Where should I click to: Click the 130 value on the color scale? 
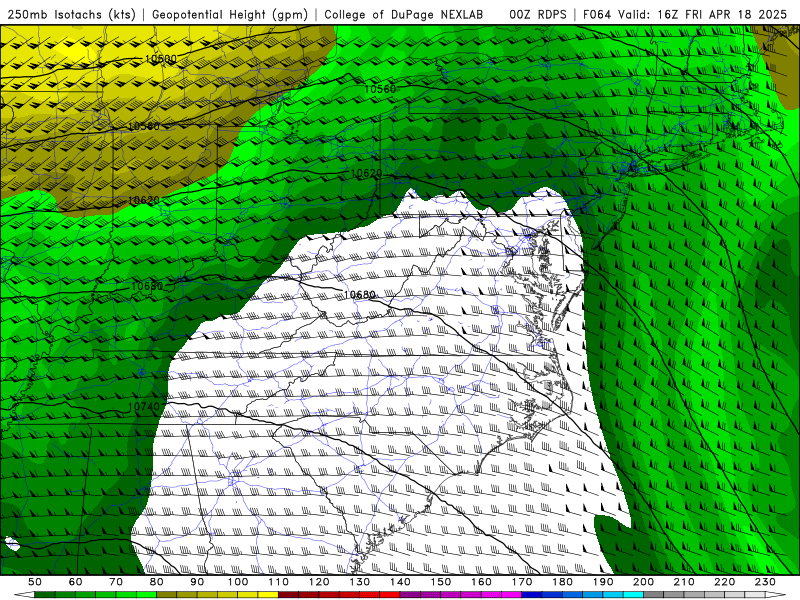(x=360, y=582)
